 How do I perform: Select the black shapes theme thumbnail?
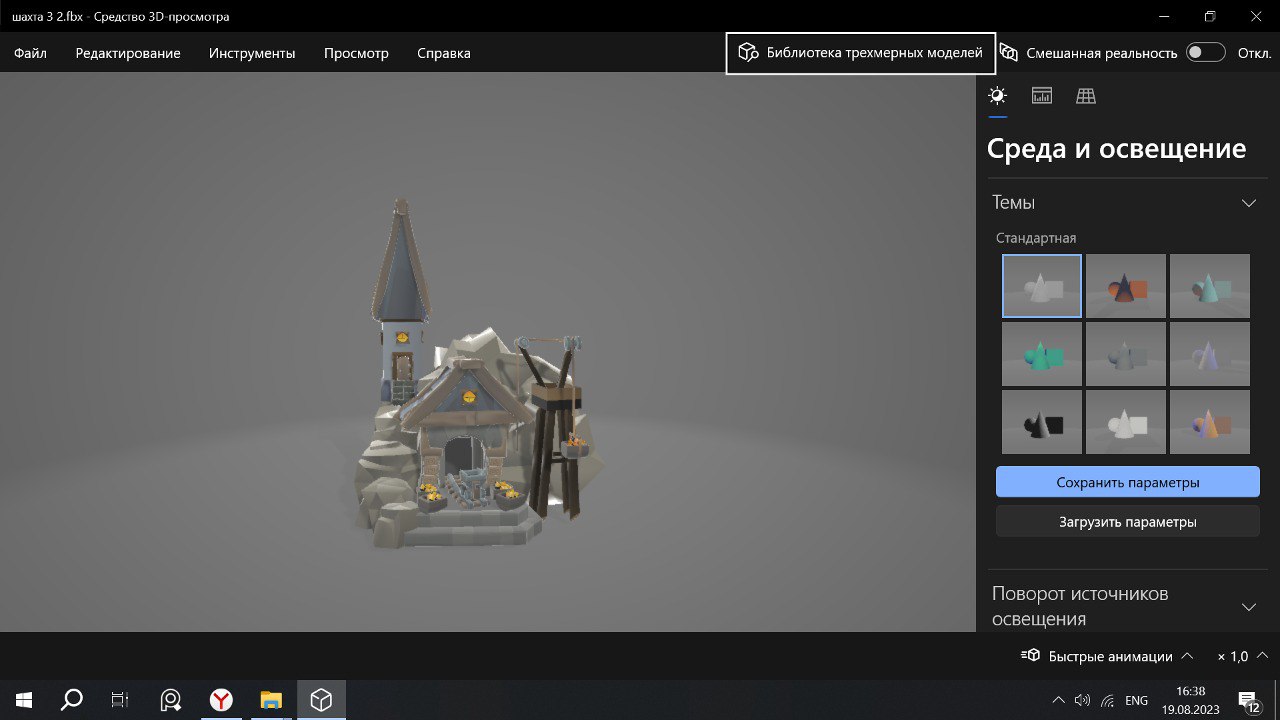(x=1042, y=422)
